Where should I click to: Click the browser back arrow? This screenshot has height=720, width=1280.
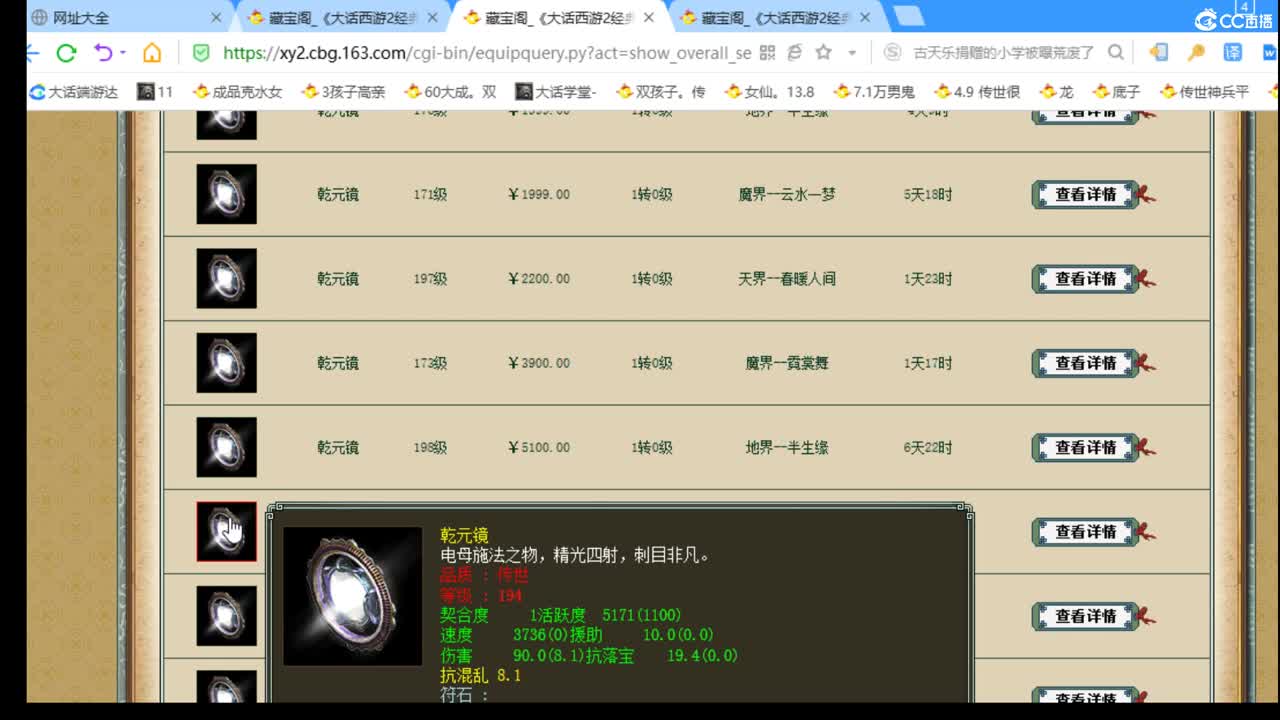pyautogui.click(x=33, y=53)
